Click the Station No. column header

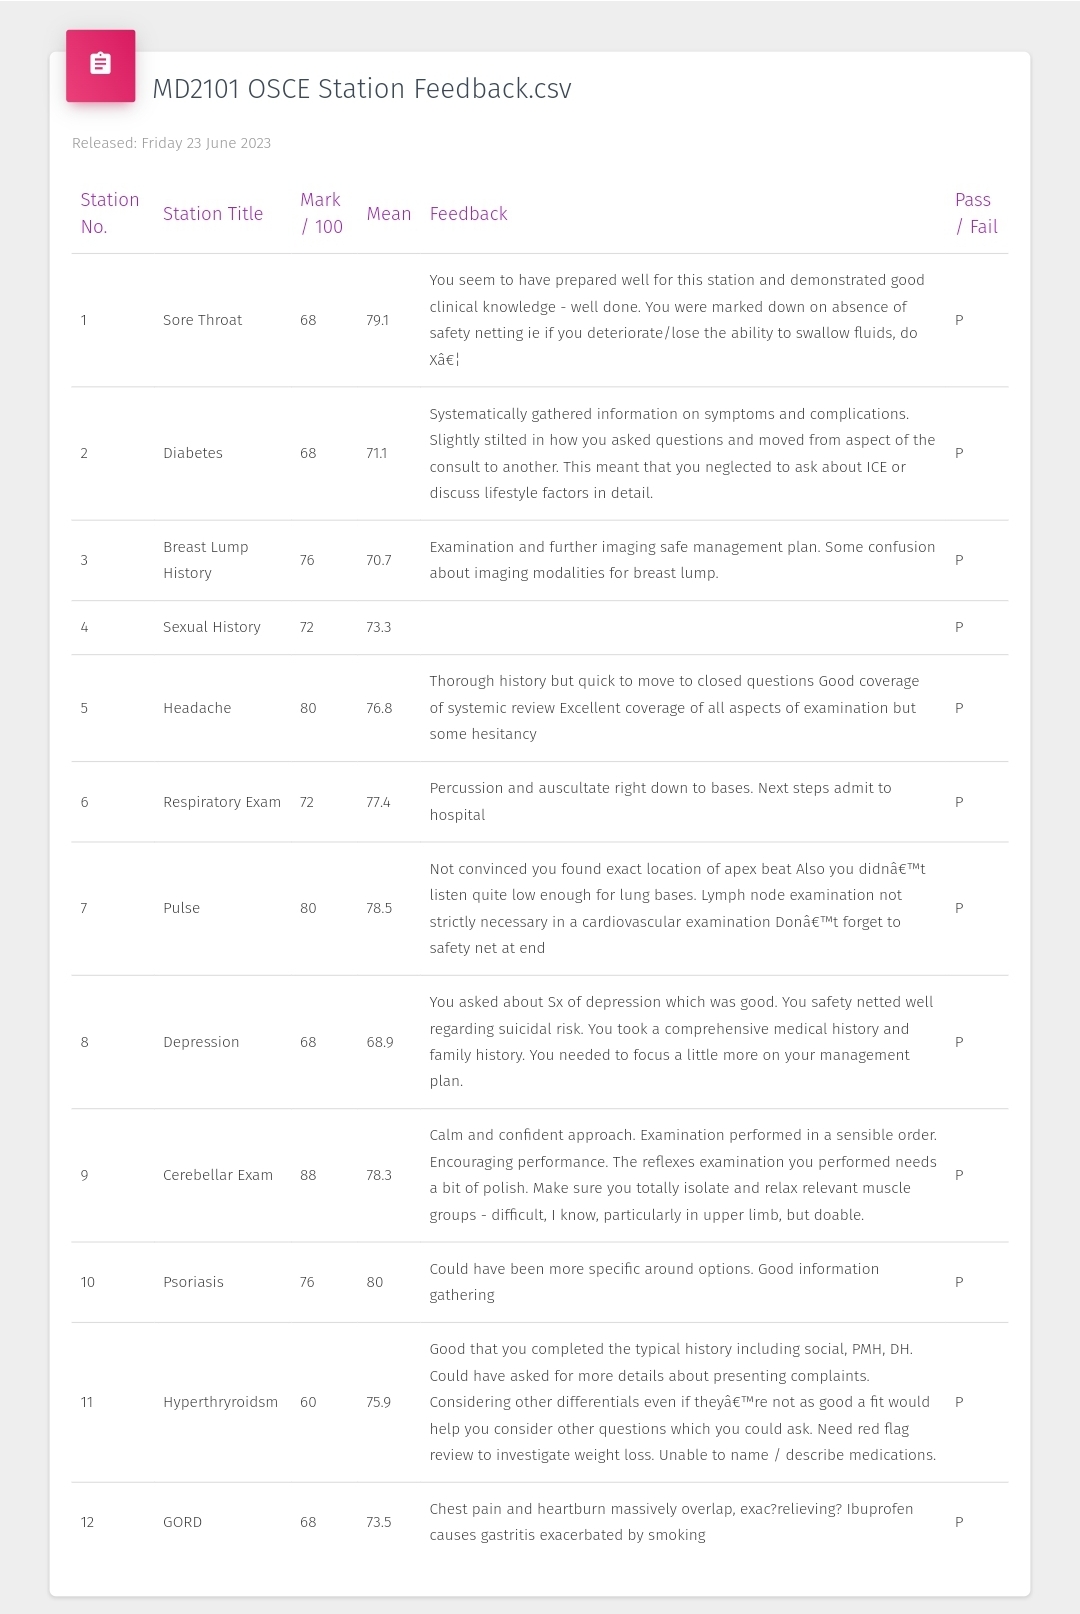[109, 213]
